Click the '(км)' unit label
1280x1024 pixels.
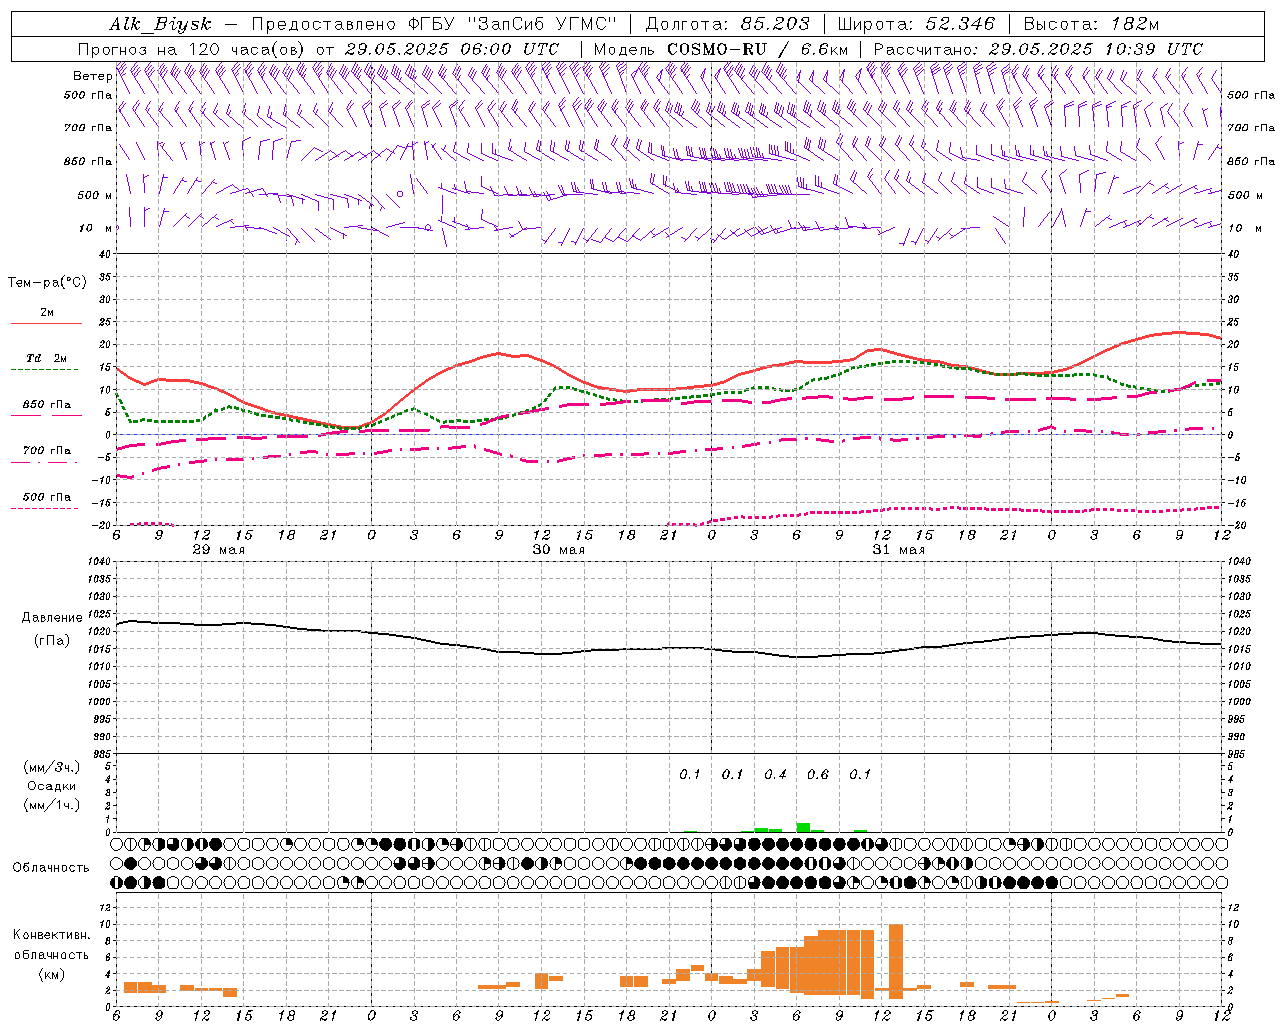(51, 974)
